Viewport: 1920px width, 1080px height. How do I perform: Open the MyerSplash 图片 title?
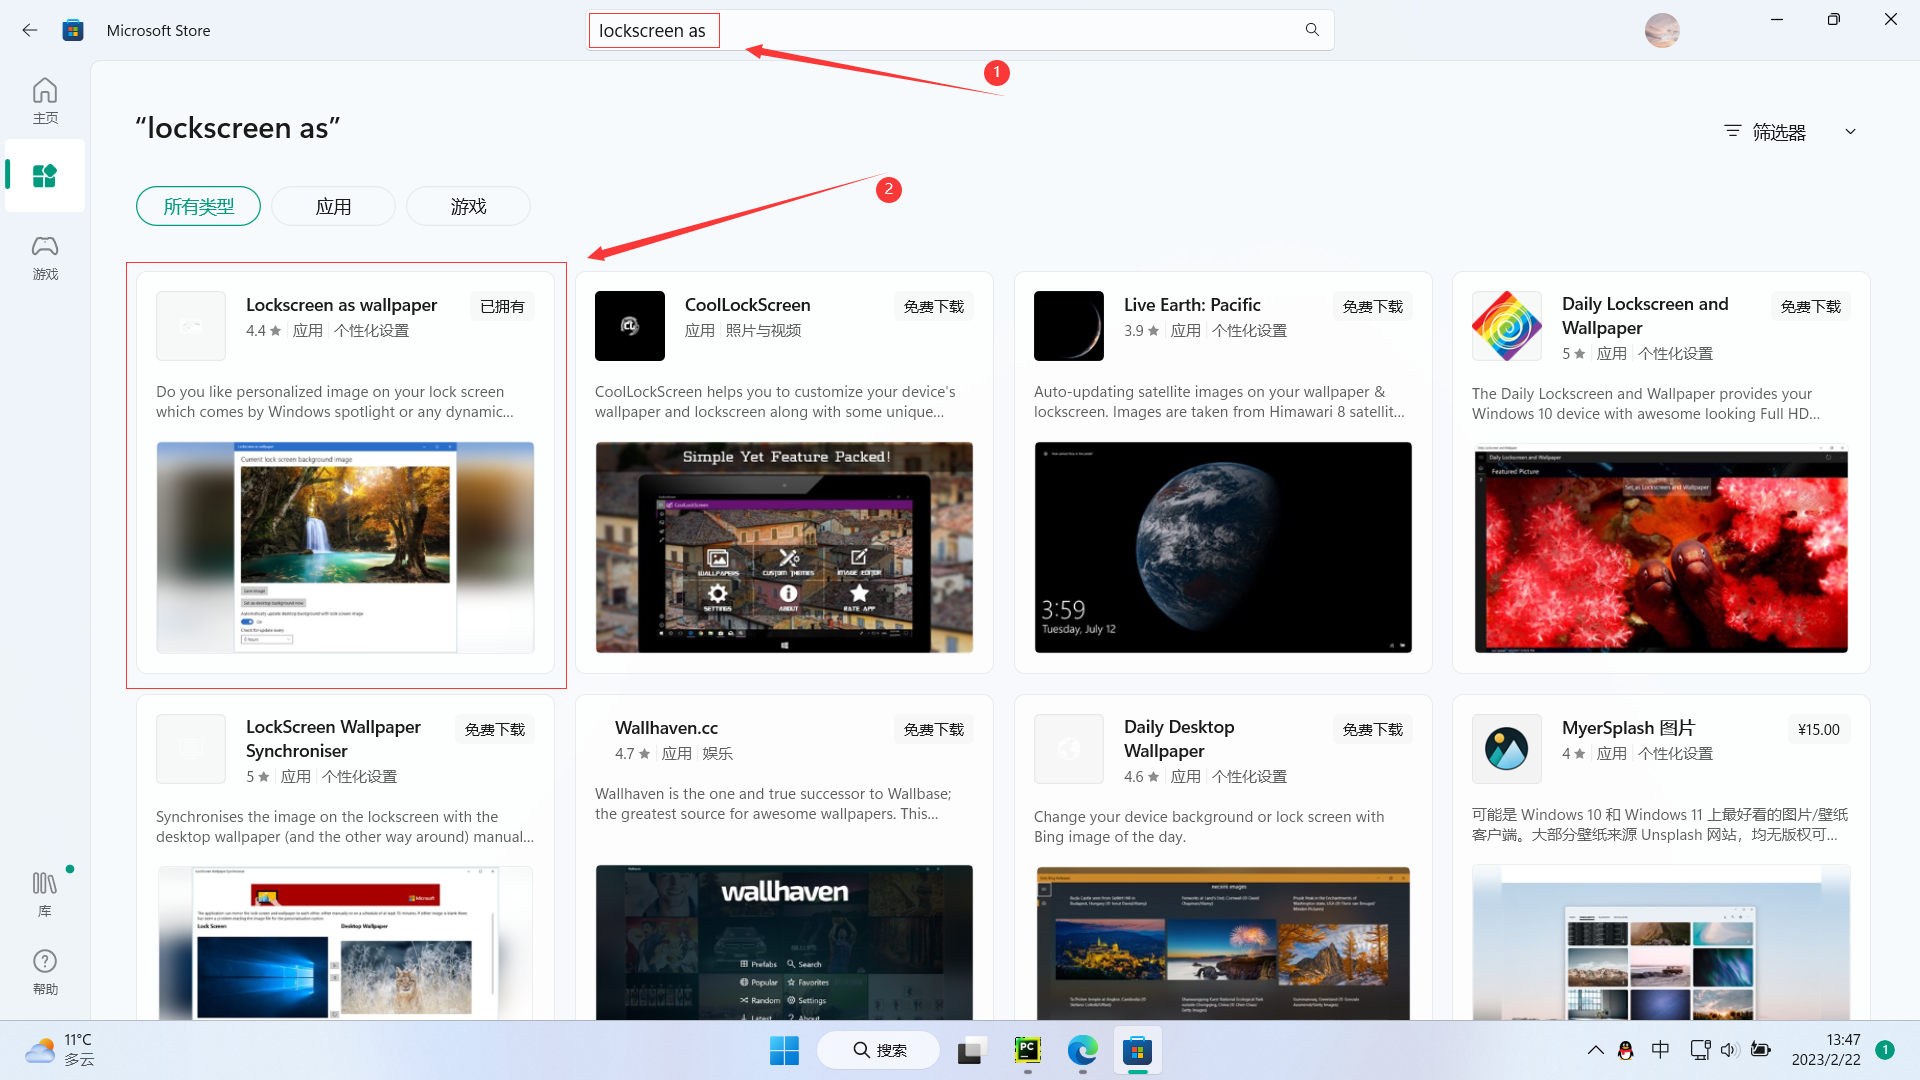(x=1628, y=728)
